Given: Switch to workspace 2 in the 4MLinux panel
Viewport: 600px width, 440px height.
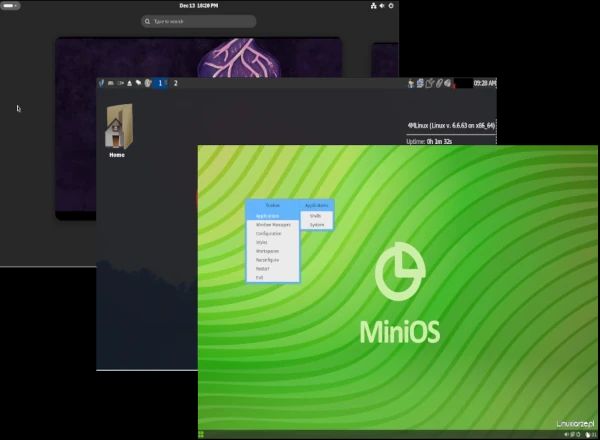Looking at the screenshot, I should point(175,83).
